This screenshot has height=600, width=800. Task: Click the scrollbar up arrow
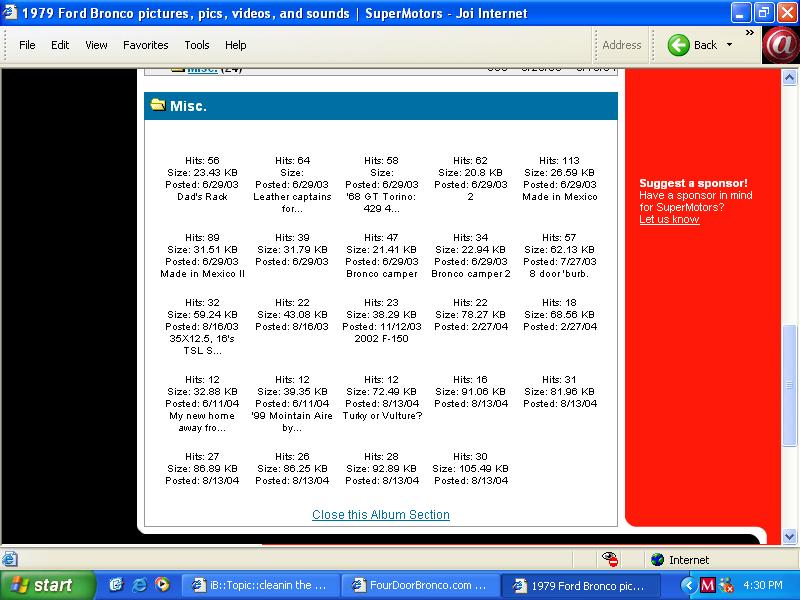pos(789,78)
